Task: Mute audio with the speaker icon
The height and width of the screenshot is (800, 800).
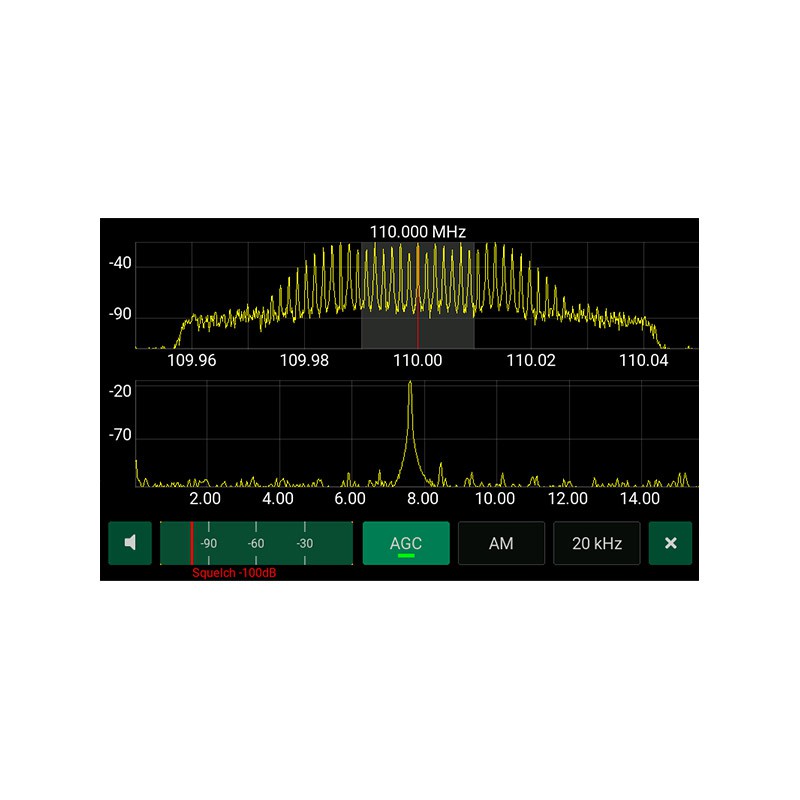Action: click(x=130, y=543)
